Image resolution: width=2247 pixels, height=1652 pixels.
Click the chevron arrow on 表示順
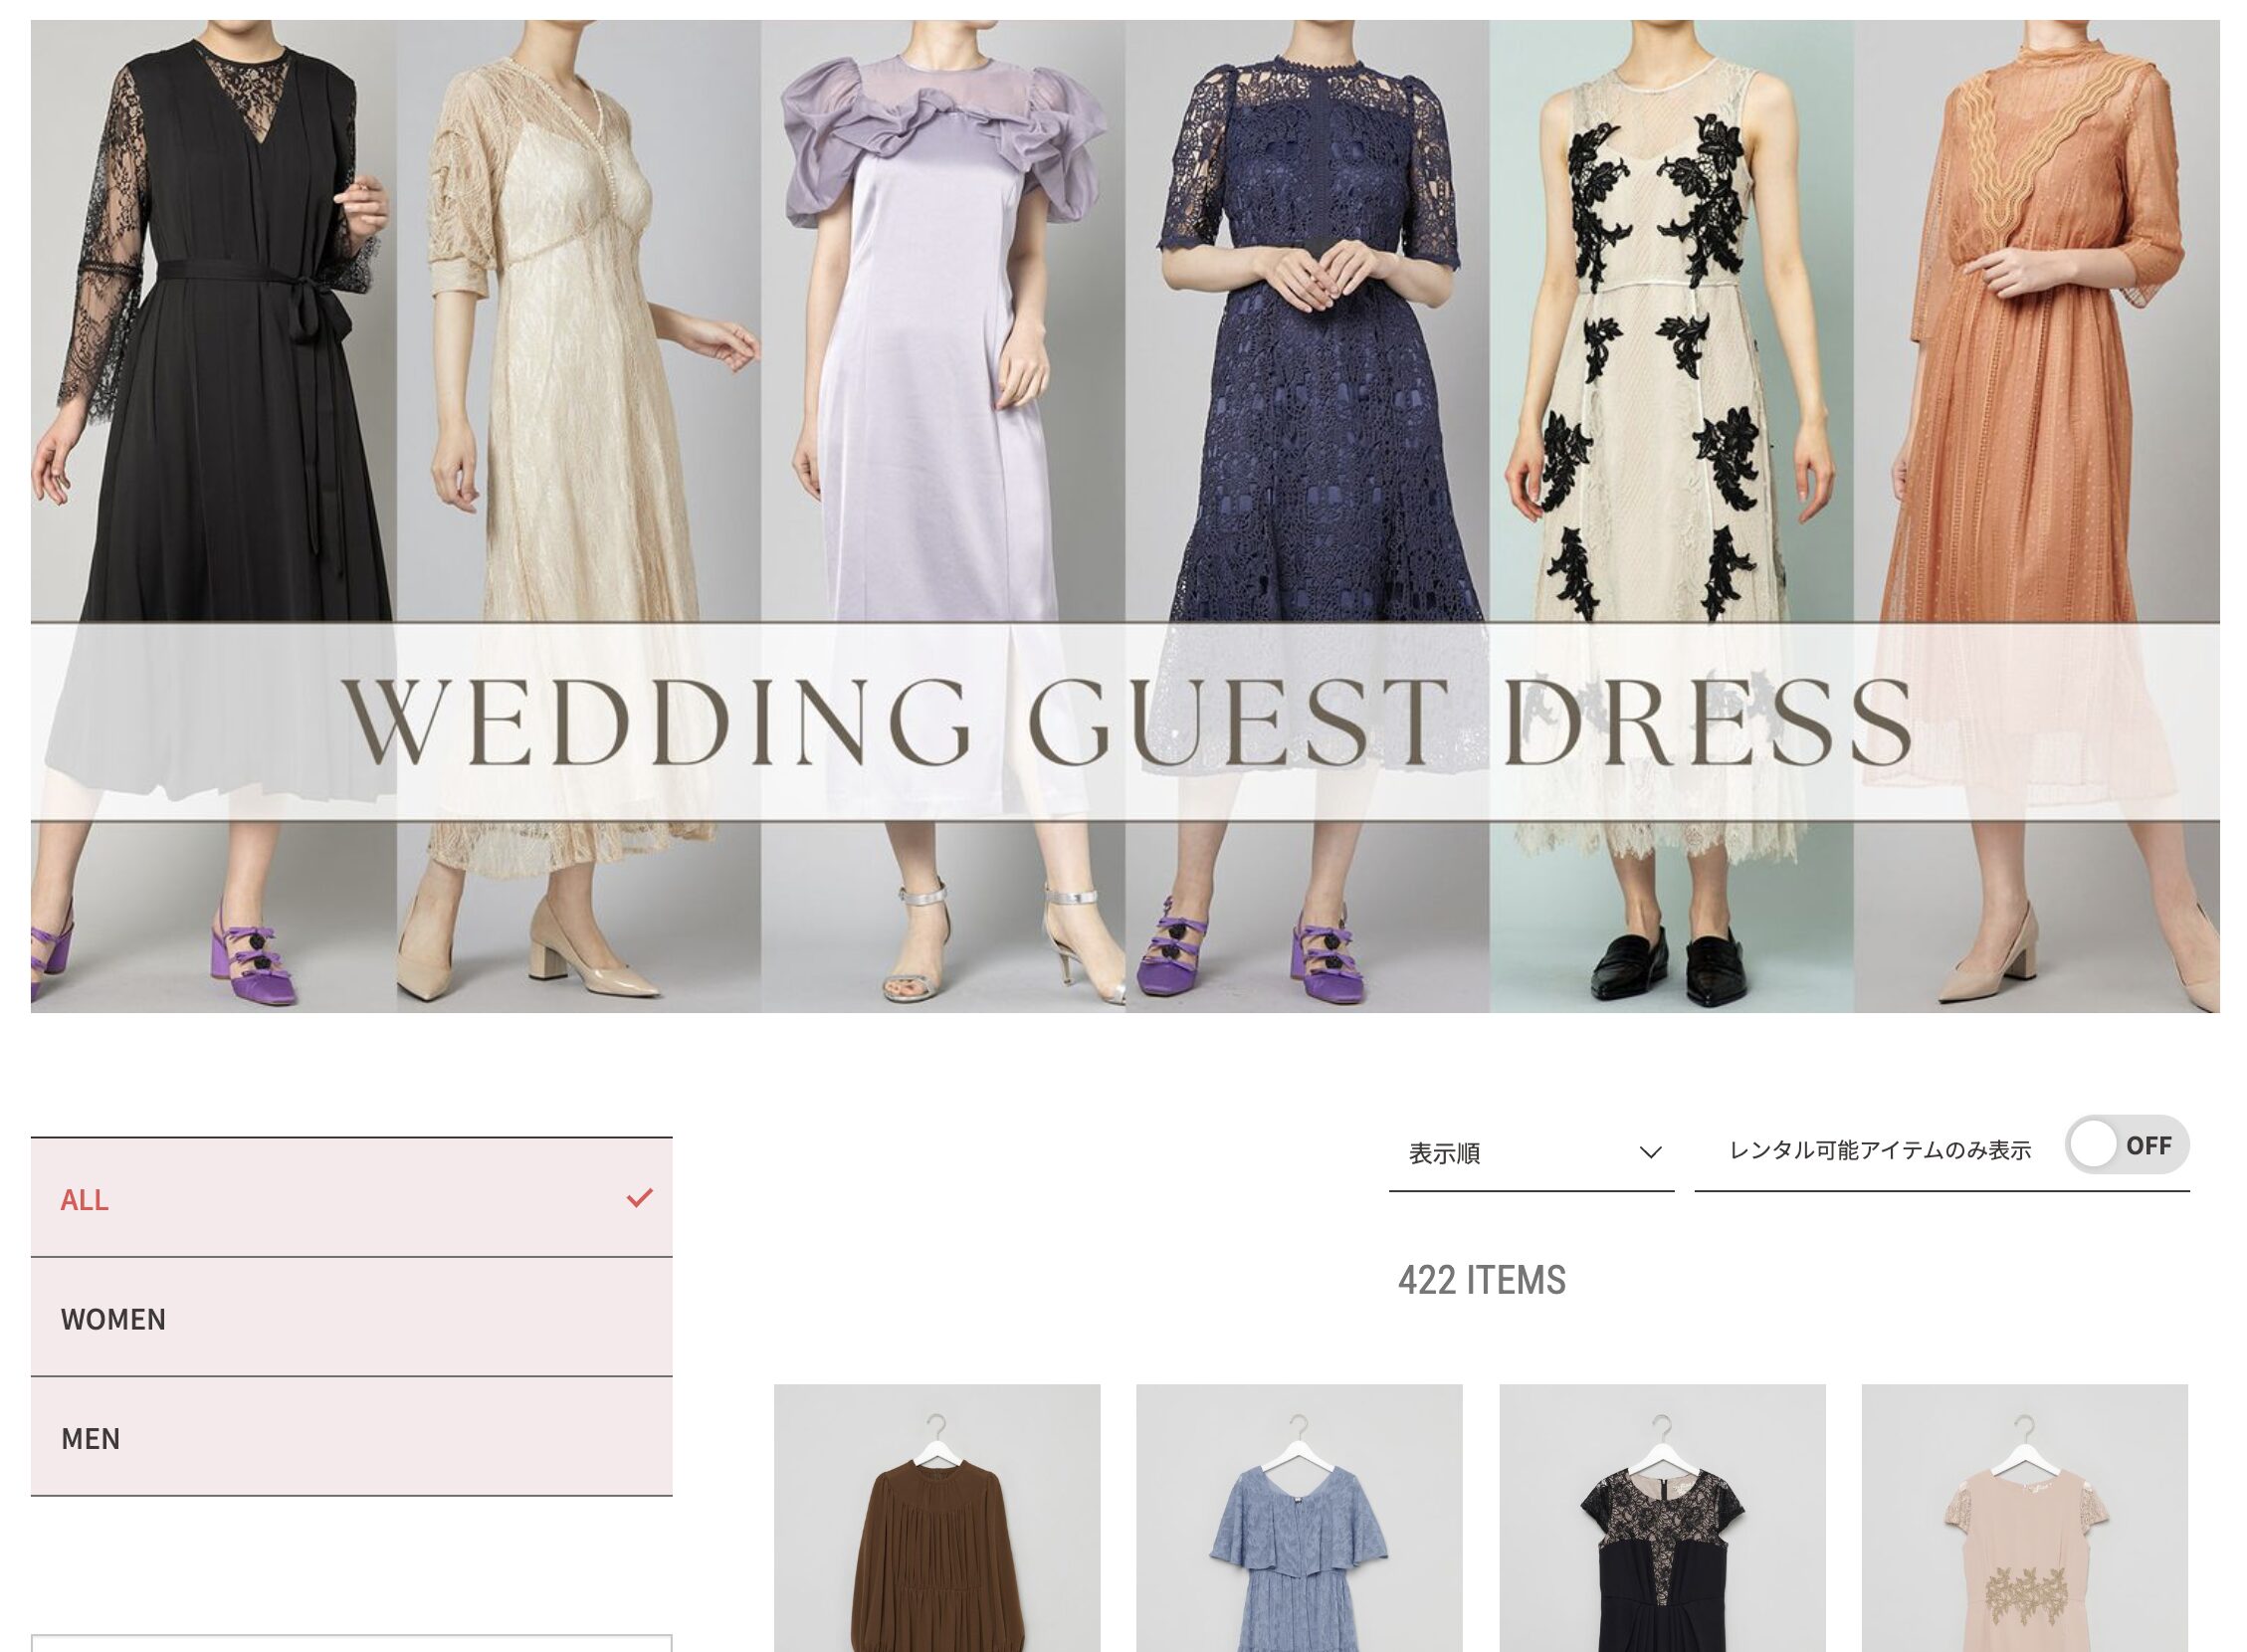click(x=1650, y=1153)
